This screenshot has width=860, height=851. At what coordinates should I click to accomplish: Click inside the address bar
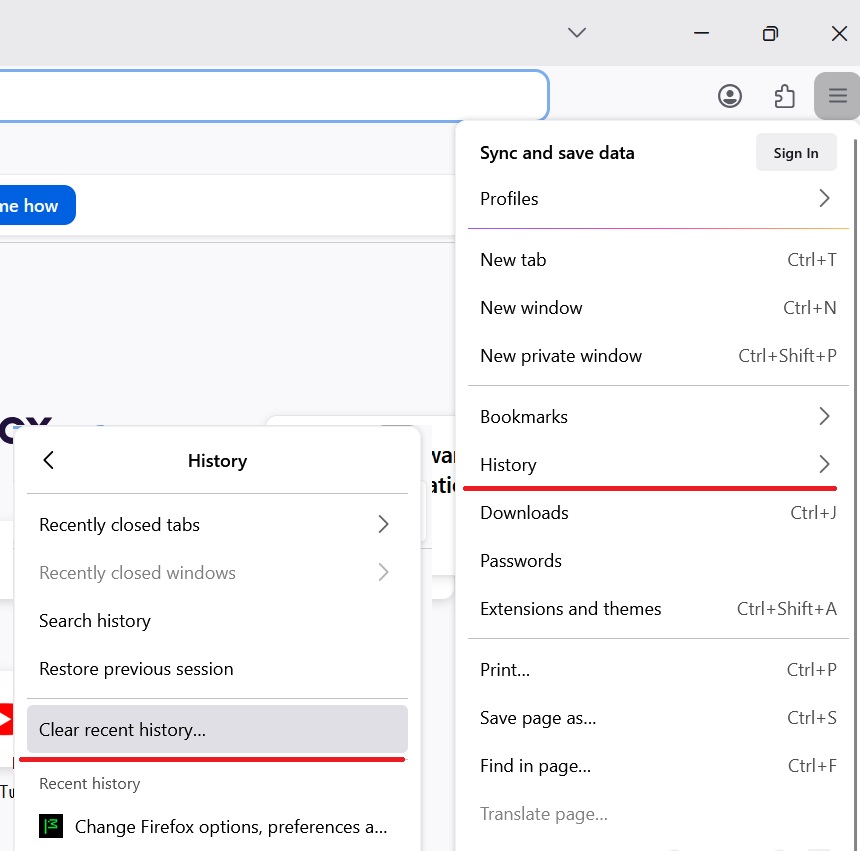pyautogui.click(x=270, y=95)
